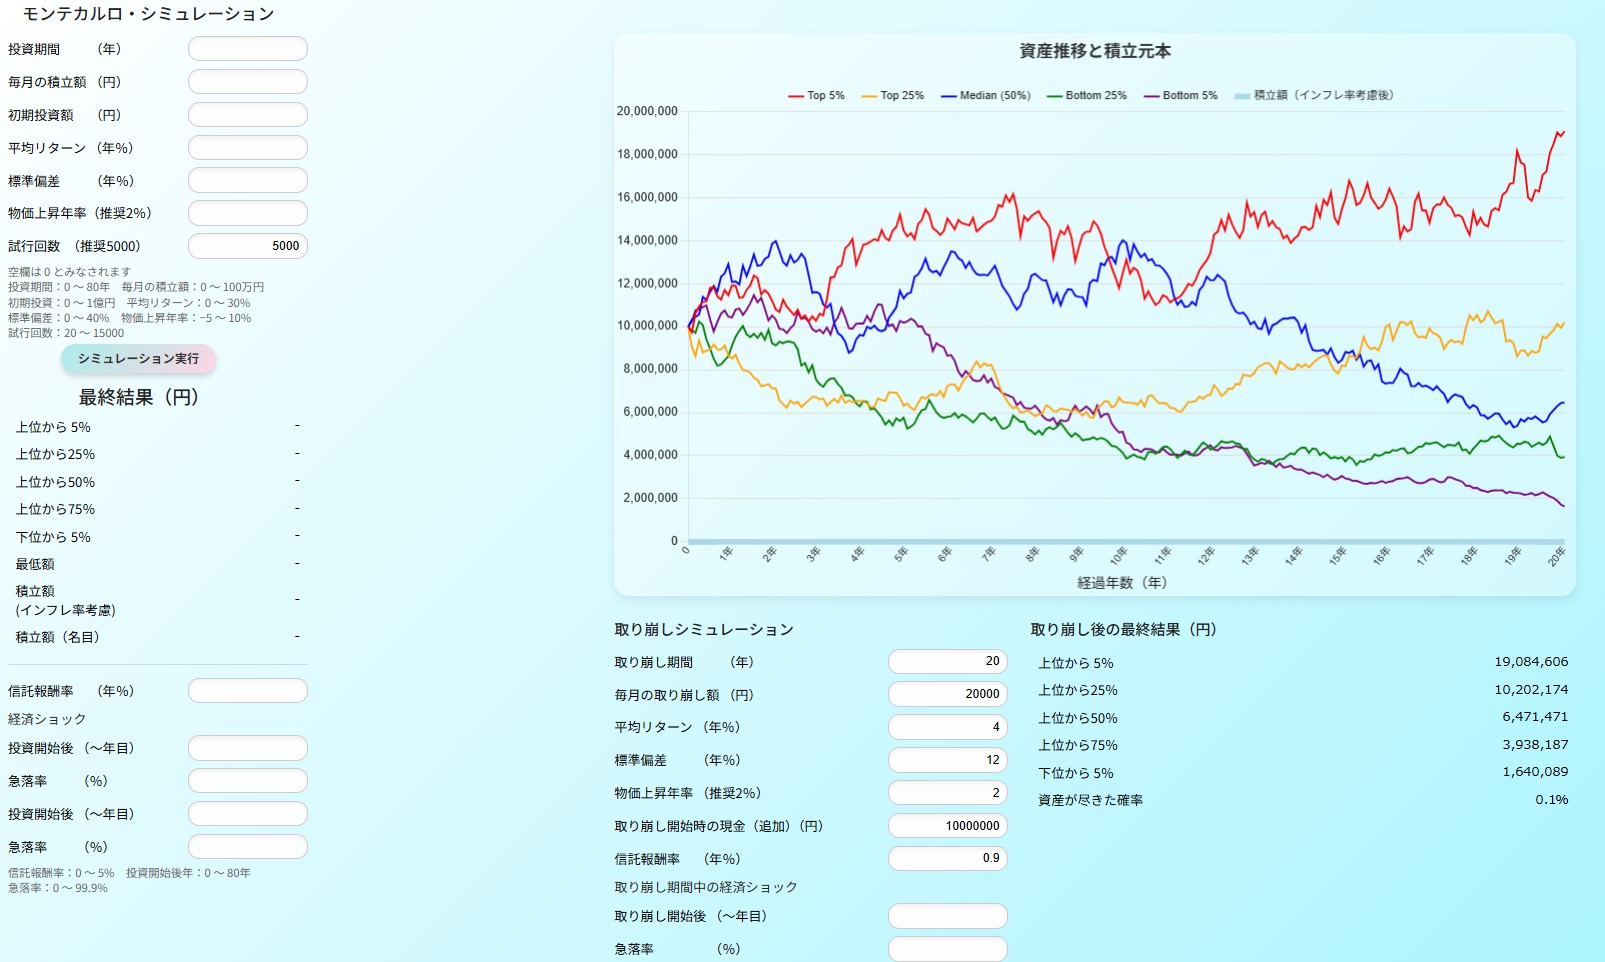Image resolution: width=1605 pixels, height=962 pixels.
Task: Toggle Bottom 25% legend item
Action: tap(1086, 96)
